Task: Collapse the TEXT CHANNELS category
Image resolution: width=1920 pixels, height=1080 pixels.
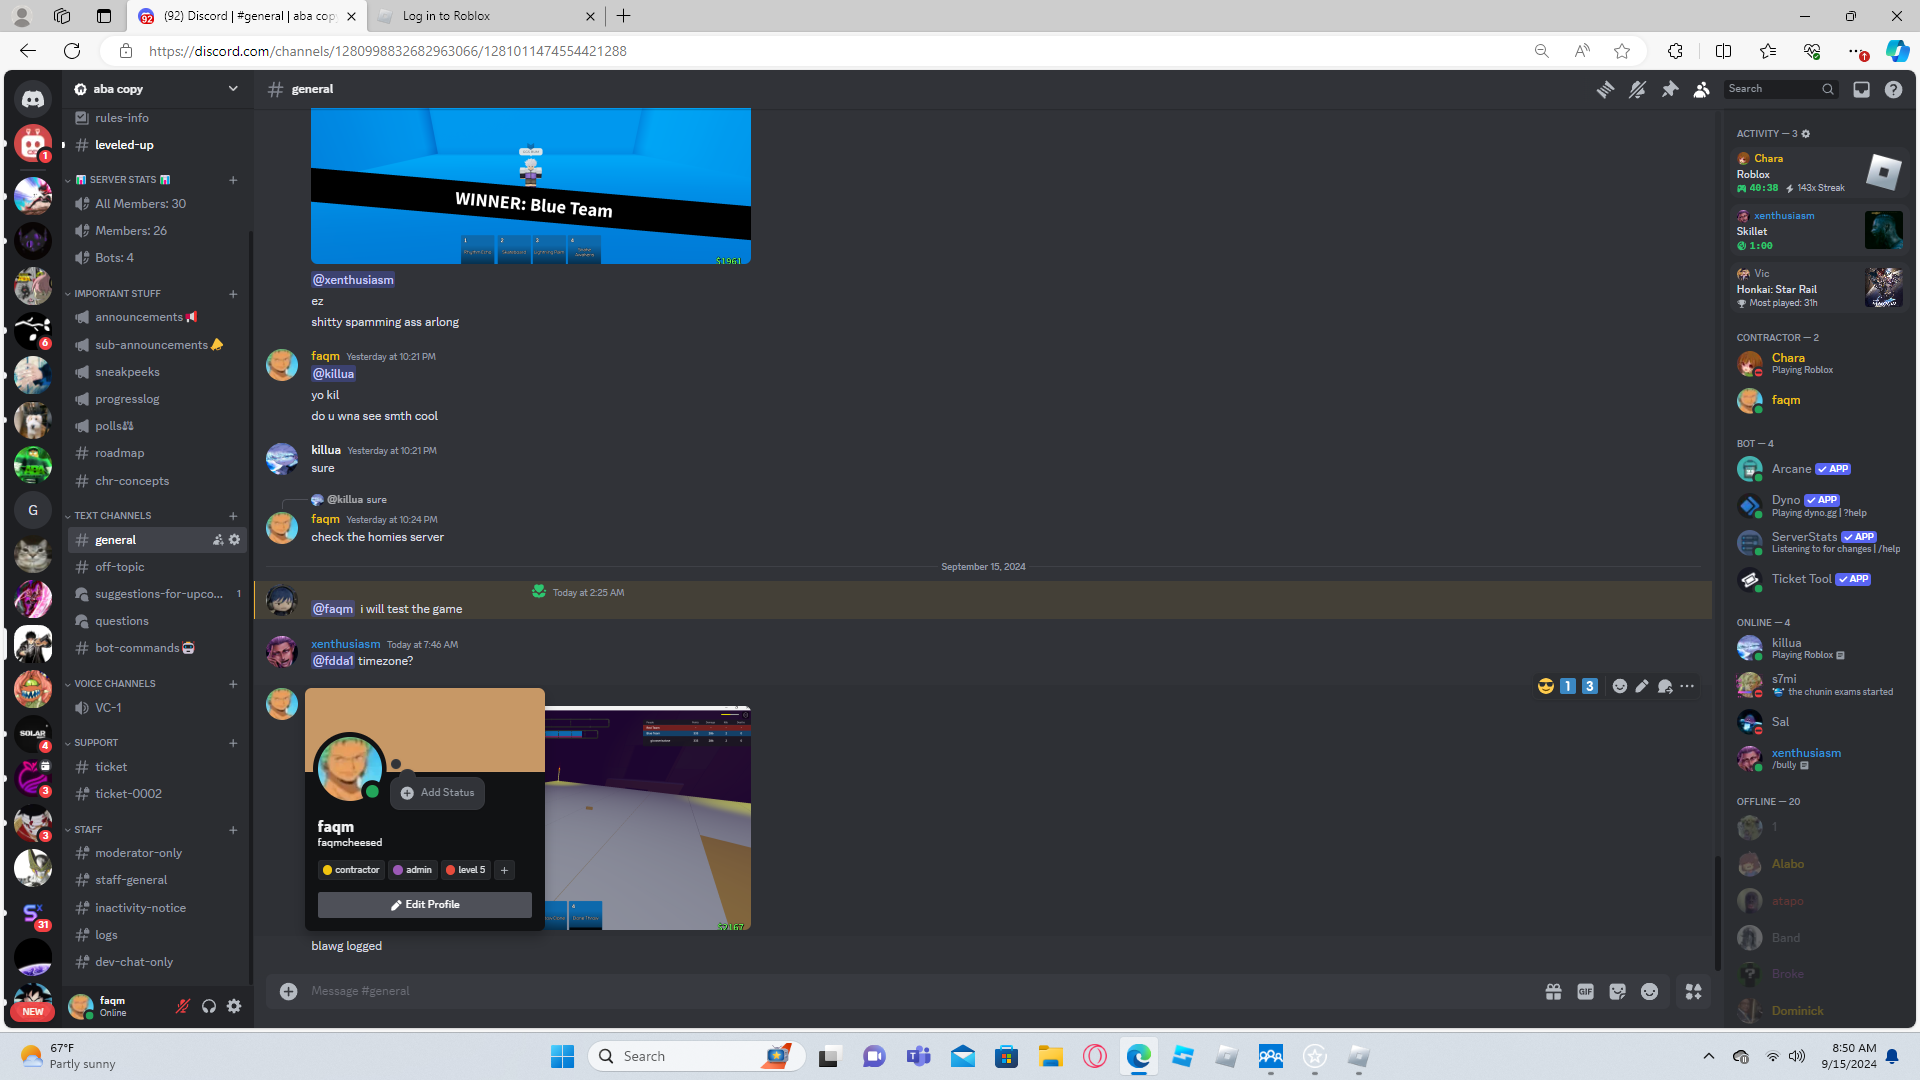Action: [x=108, y=516]
